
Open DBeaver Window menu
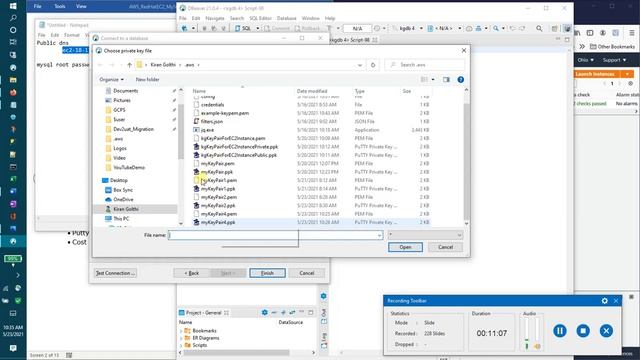[x=310, y=18]
